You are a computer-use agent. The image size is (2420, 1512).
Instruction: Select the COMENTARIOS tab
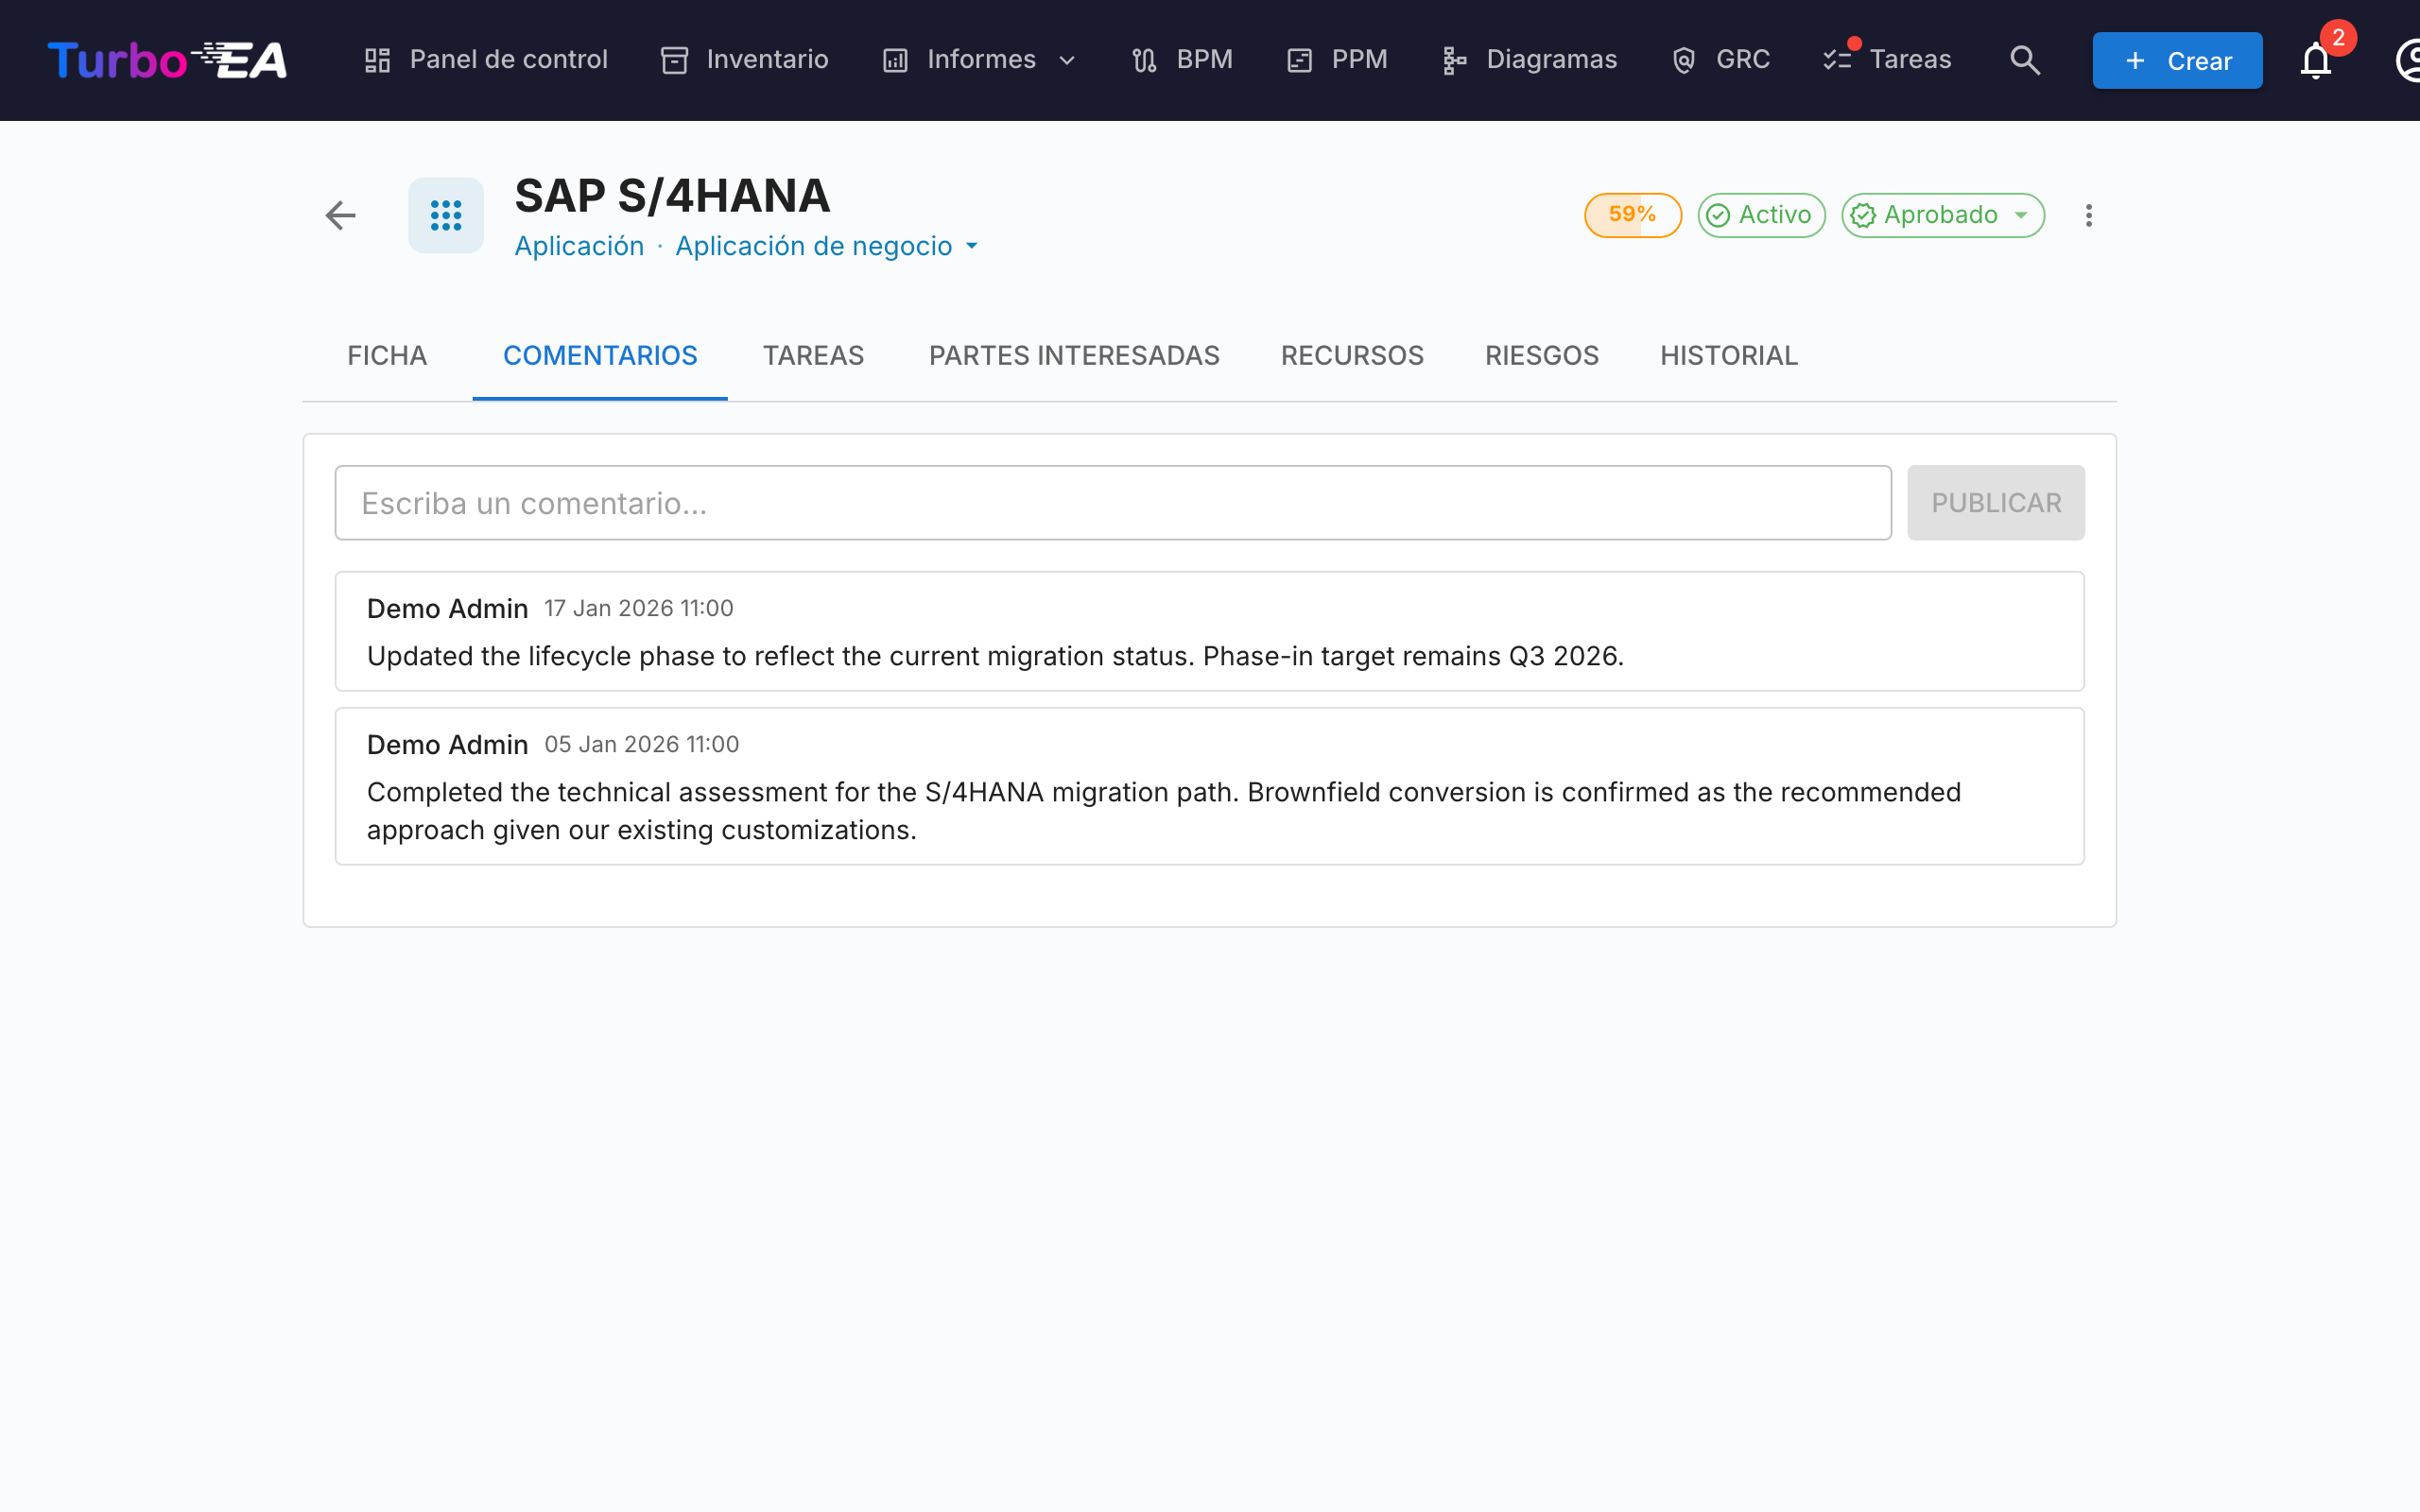point(600,356)
